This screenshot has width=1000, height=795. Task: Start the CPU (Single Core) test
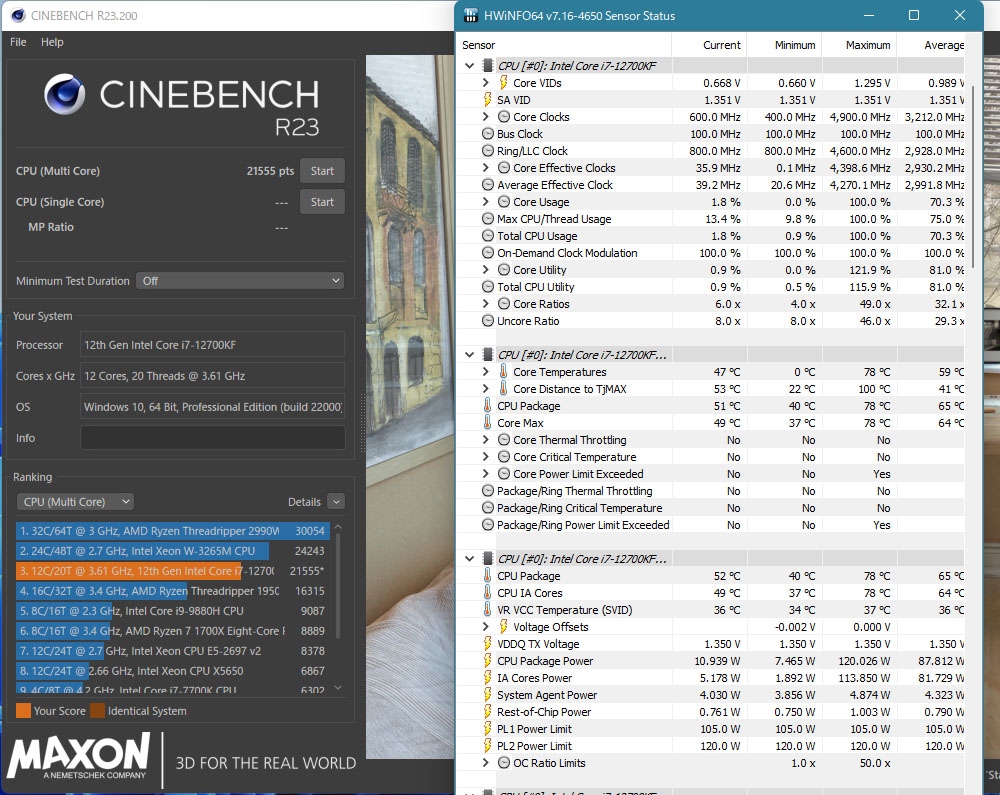pos(322,202)
